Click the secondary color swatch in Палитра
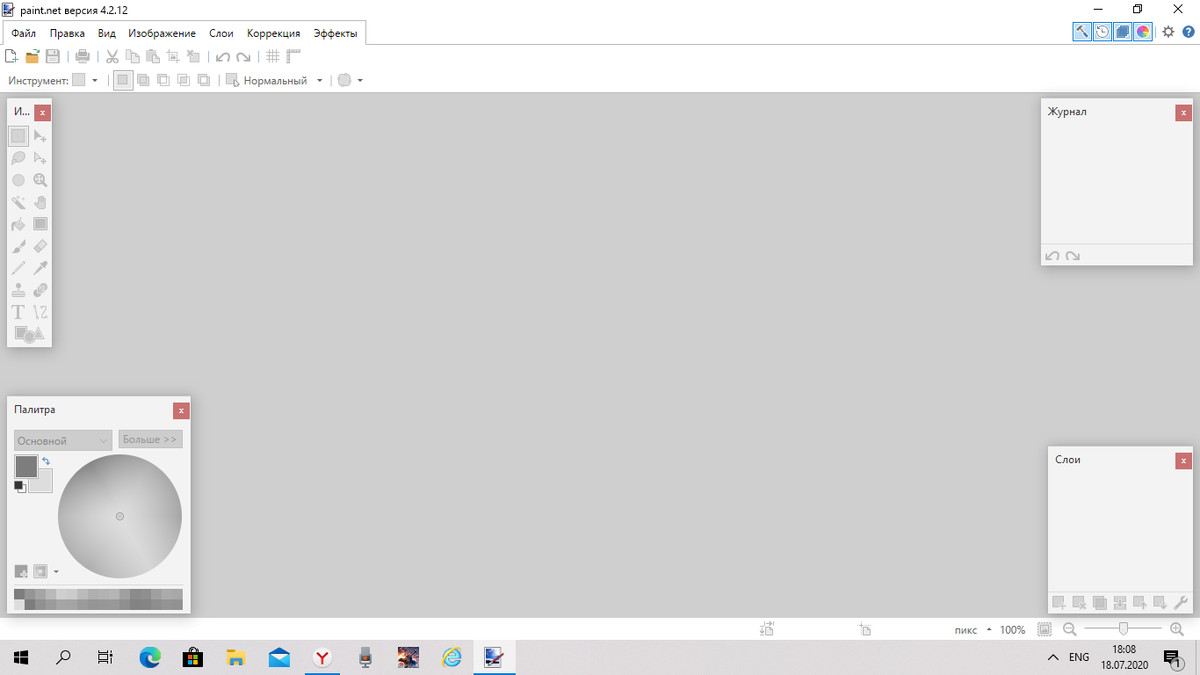 point(43,484)
